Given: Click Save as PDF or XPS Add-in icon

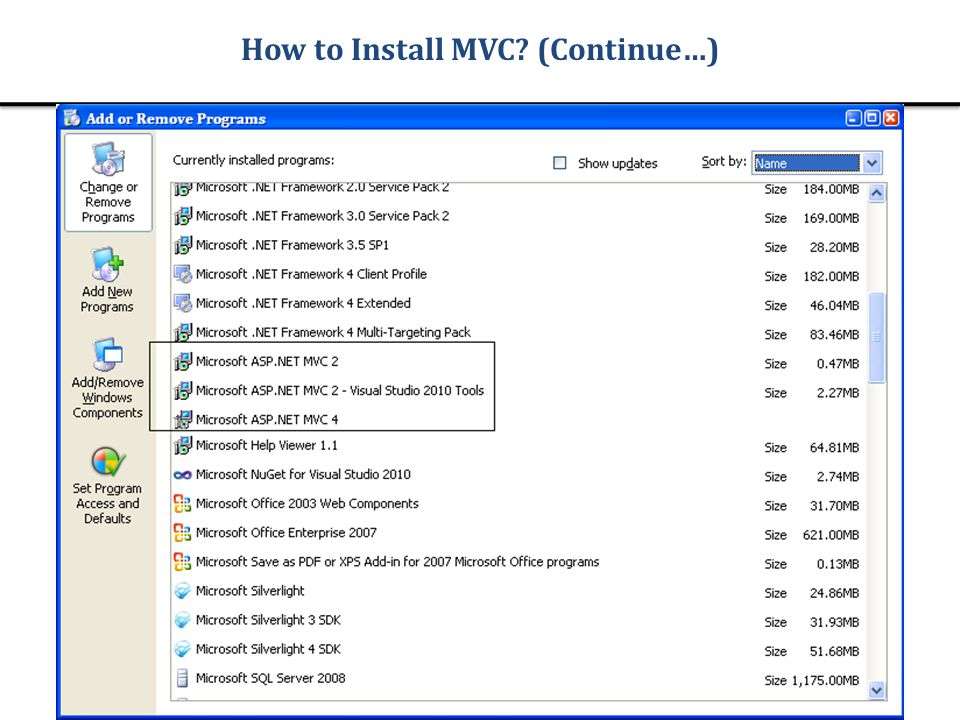Looking at the screenshot, I should click(x=182, y=561).
